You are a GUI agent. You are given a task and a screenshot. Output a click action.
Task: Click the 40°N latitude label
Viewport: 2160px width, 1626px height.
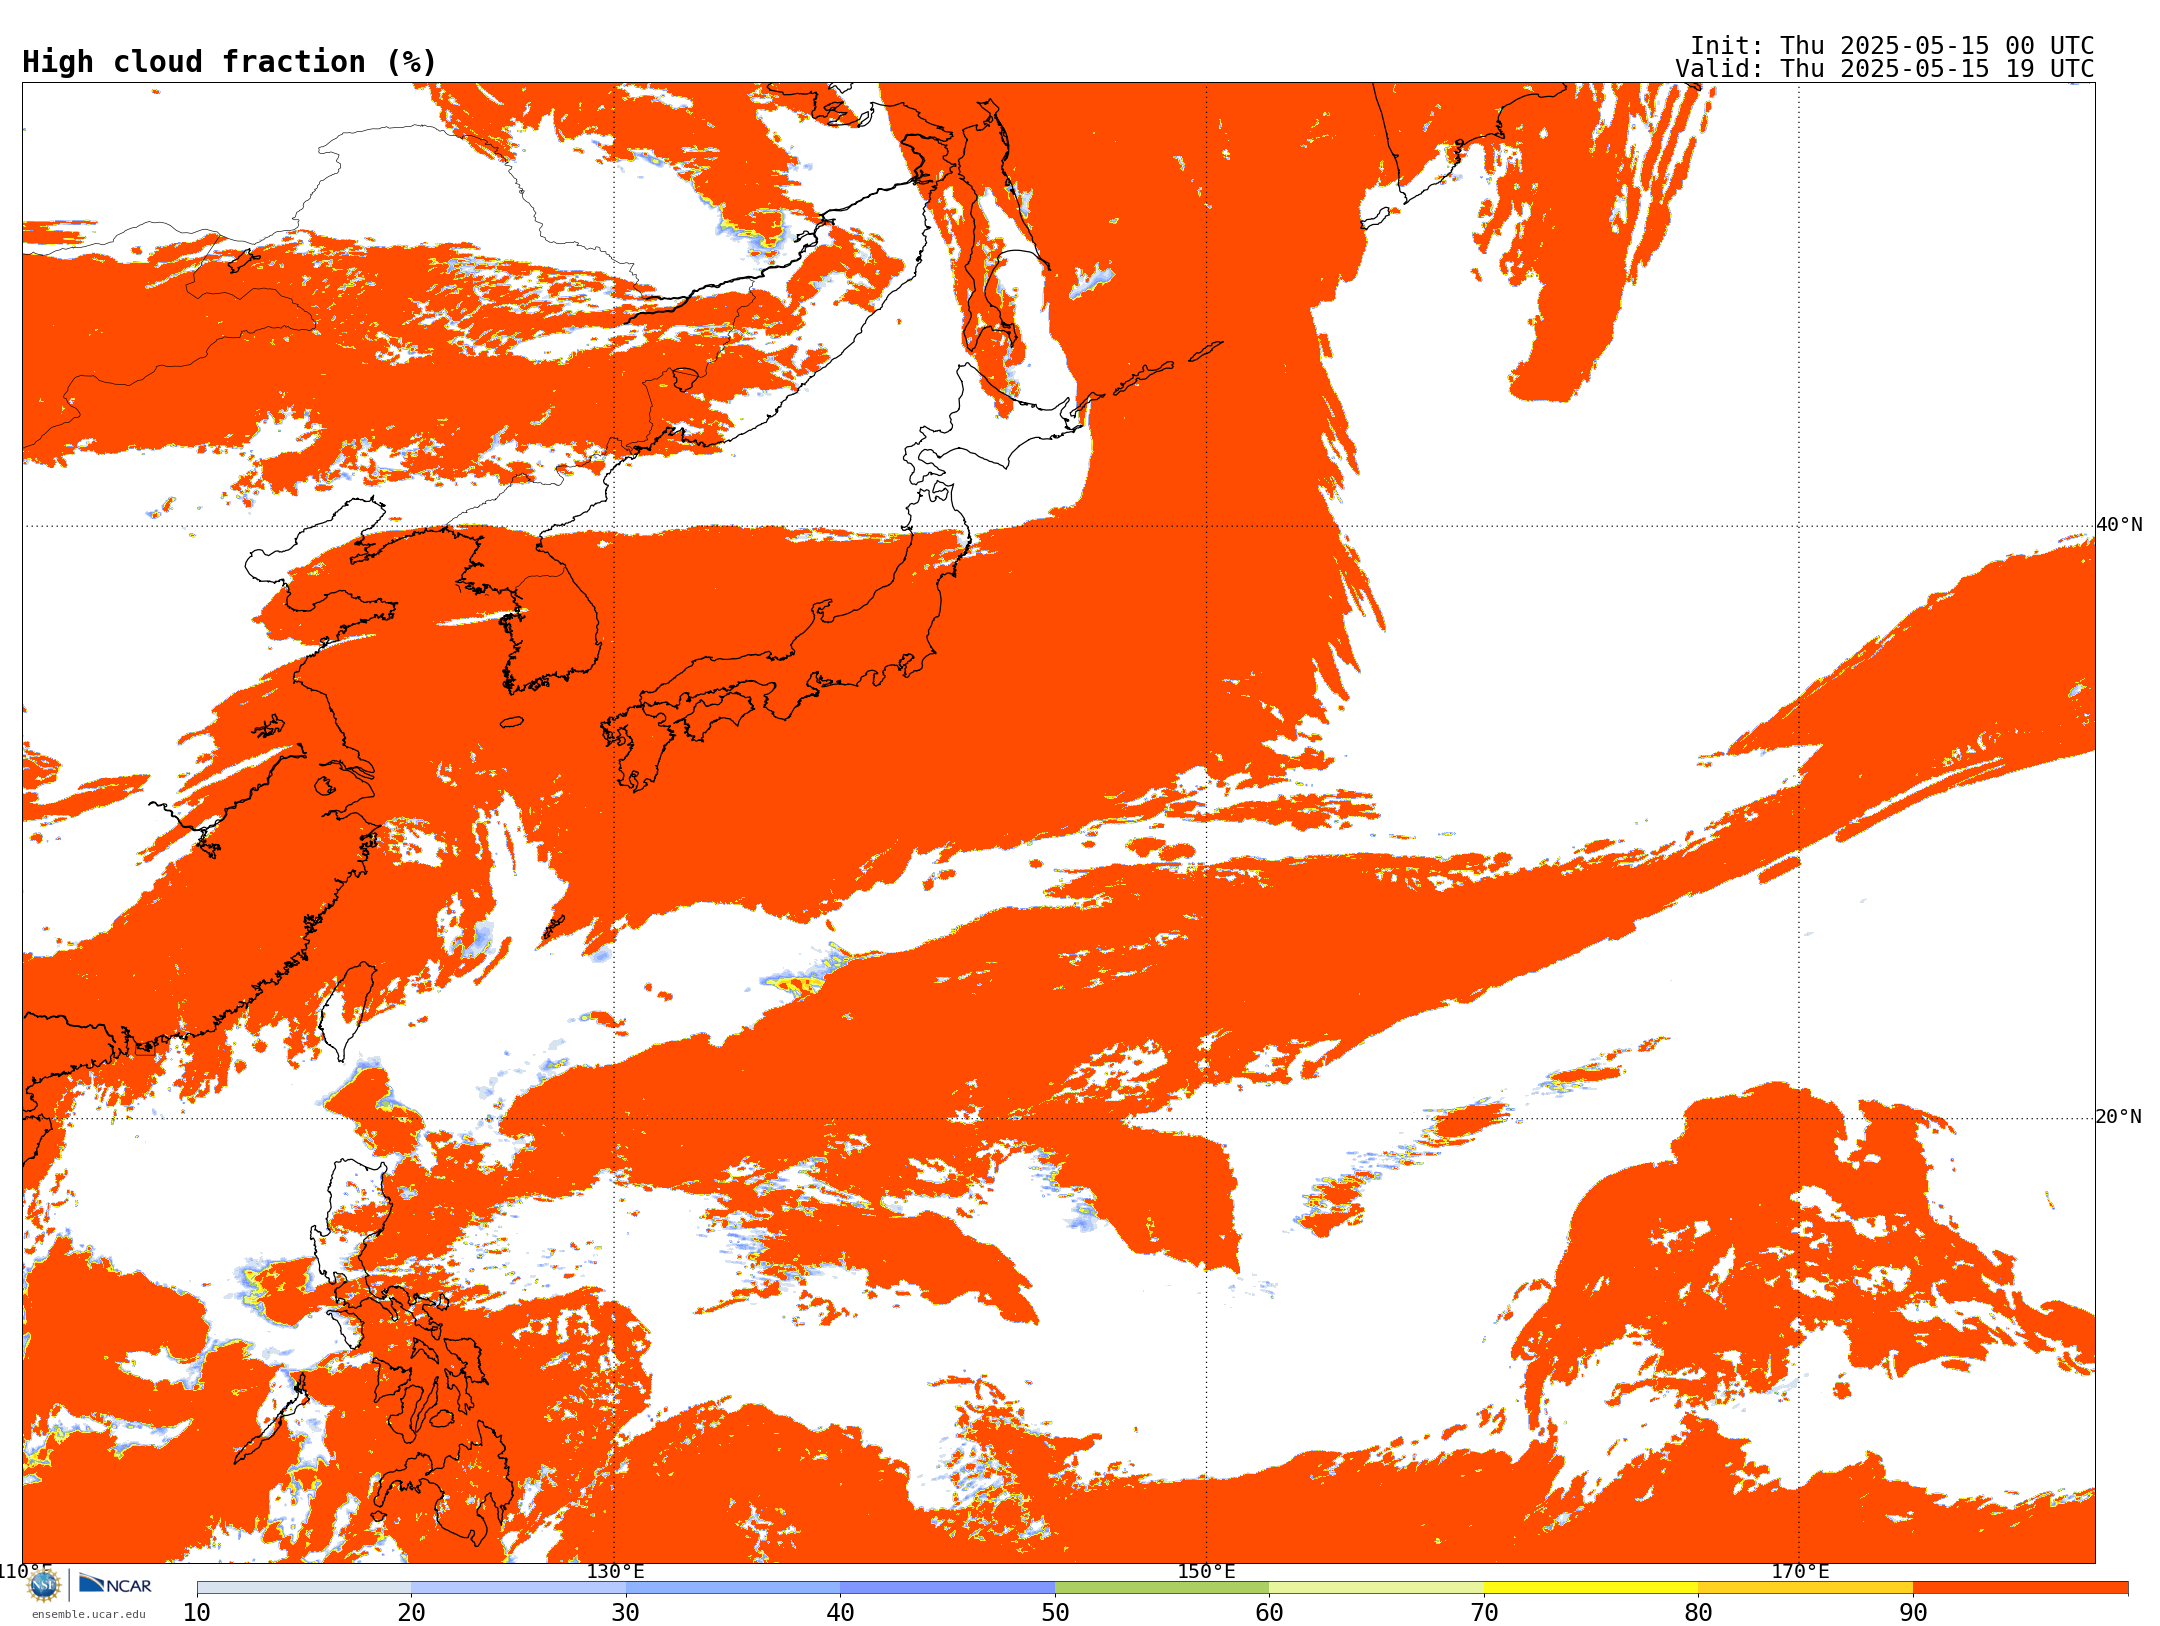pyautogui.click(x=2119, y=525)
